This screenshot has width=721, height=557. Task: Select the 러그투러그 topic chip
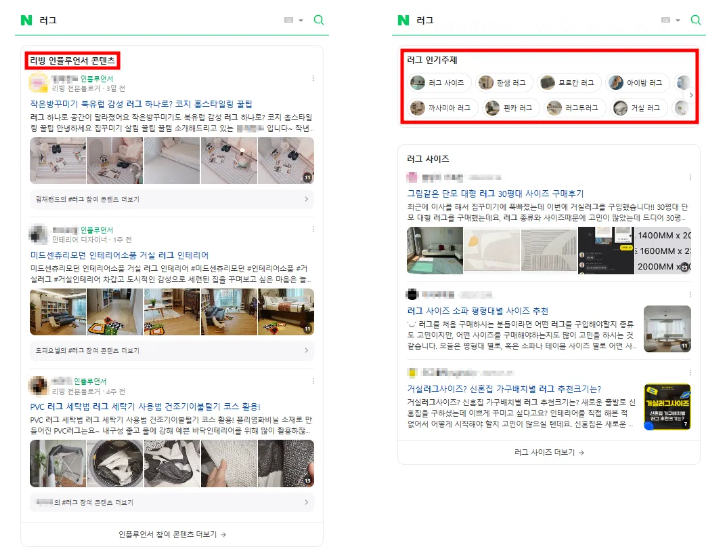tap(574, 108)
